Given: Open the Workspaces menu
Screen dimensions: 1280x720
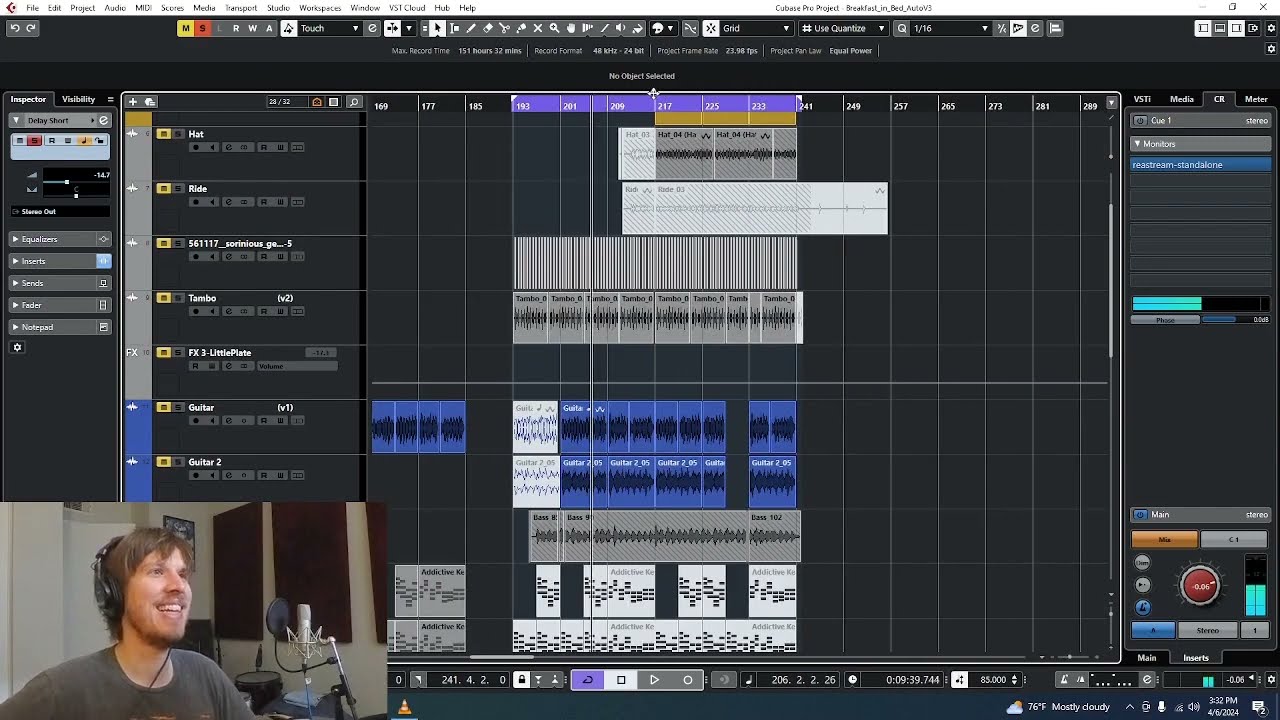Looking at the screenshot, I should coord(320,8).
